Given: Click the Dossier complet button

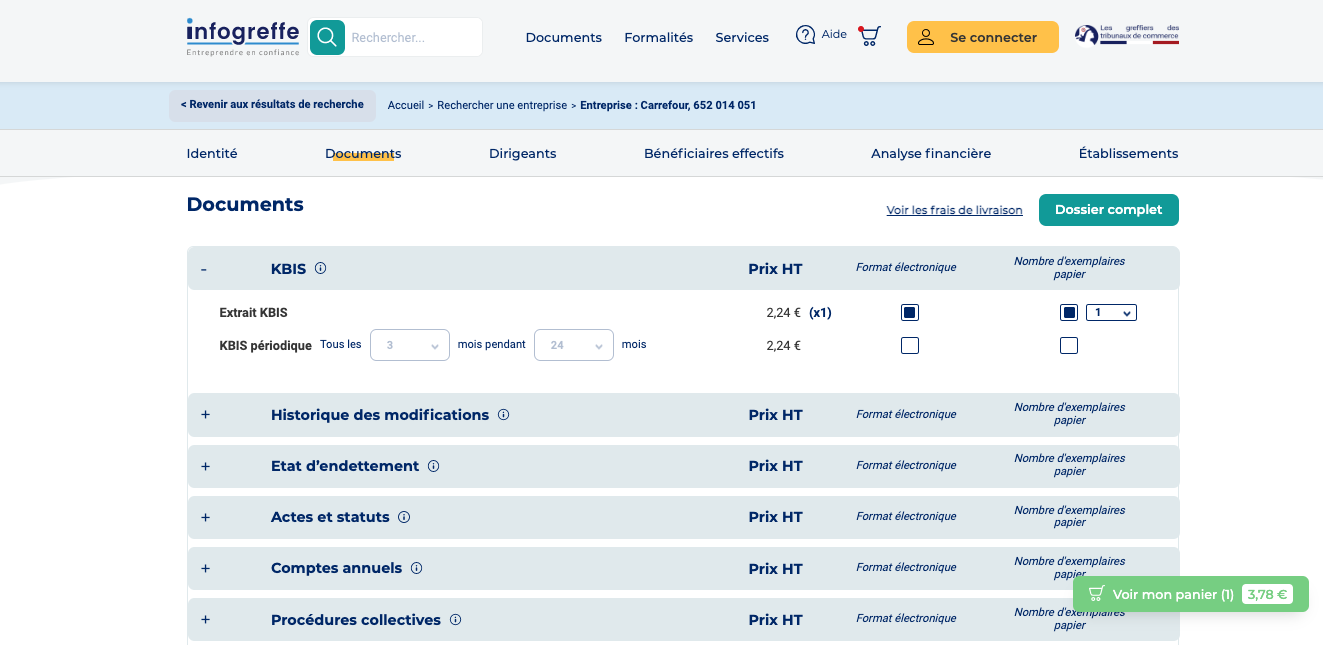Looking at the screenshot, I should 1109,210.
